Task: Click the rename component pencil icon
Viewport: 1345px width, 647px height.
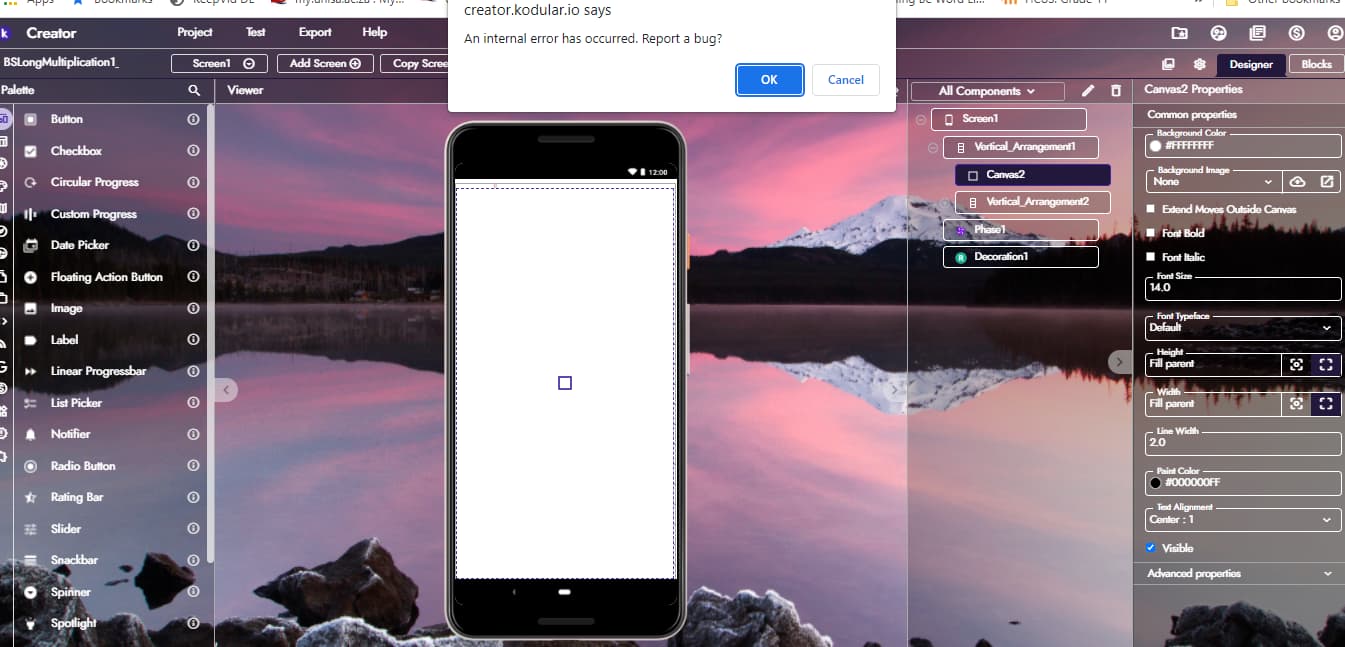Action: click(x=1088, y=91)
